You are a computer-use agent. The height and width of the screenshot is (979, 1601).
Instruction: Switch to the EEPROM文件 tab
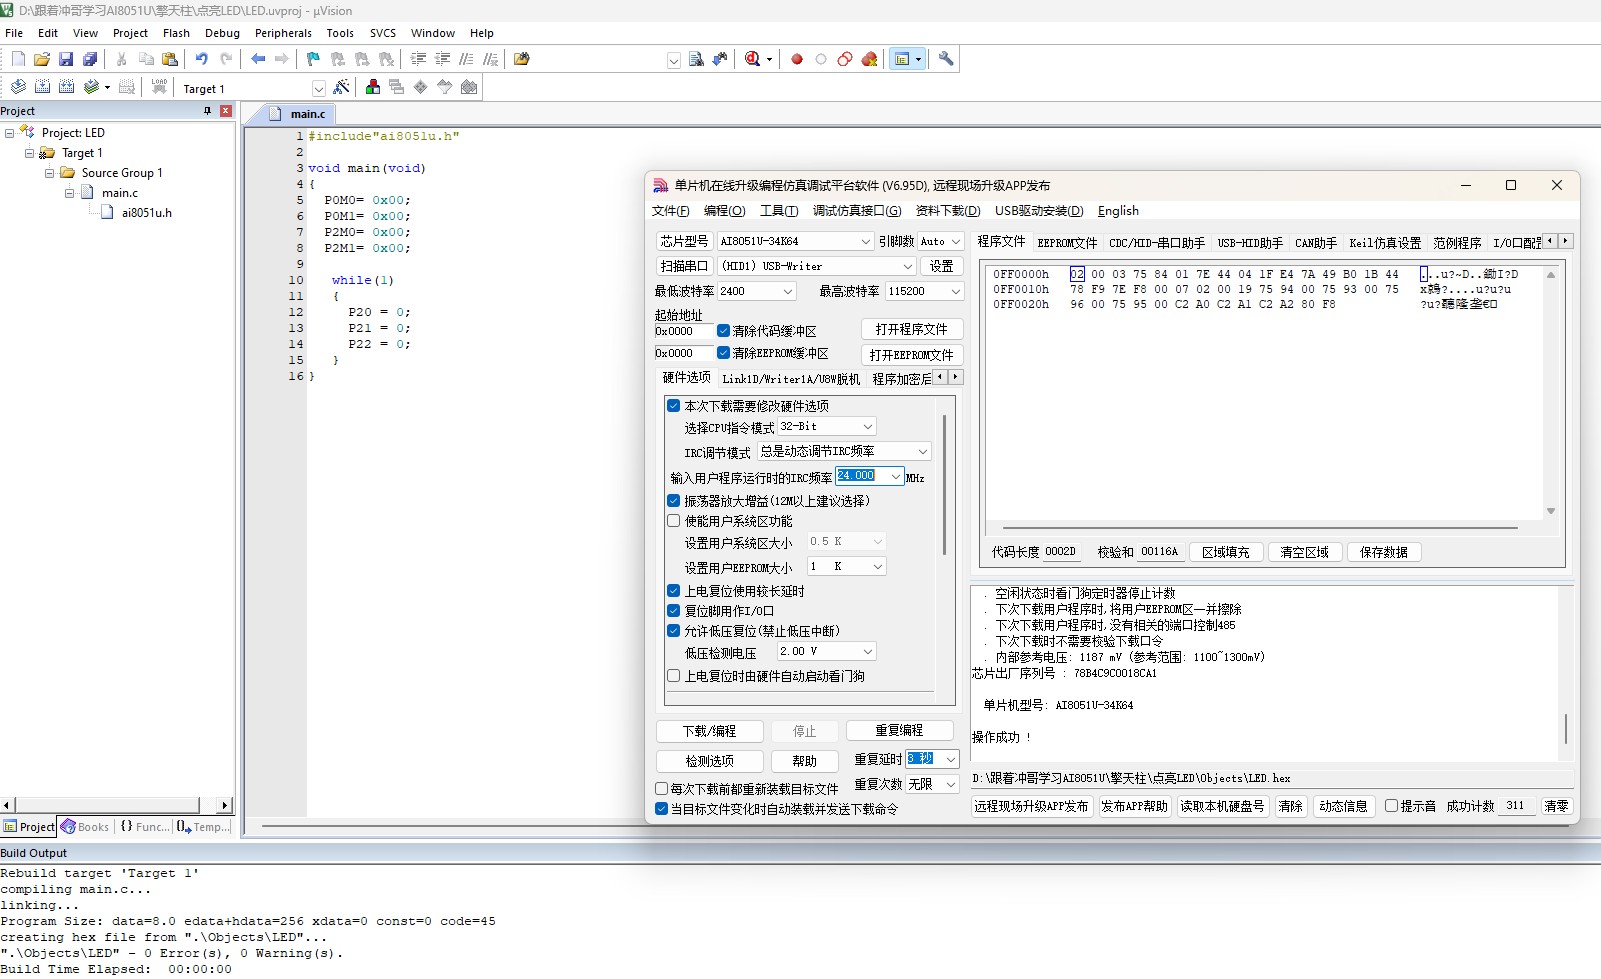[1066, 243]
